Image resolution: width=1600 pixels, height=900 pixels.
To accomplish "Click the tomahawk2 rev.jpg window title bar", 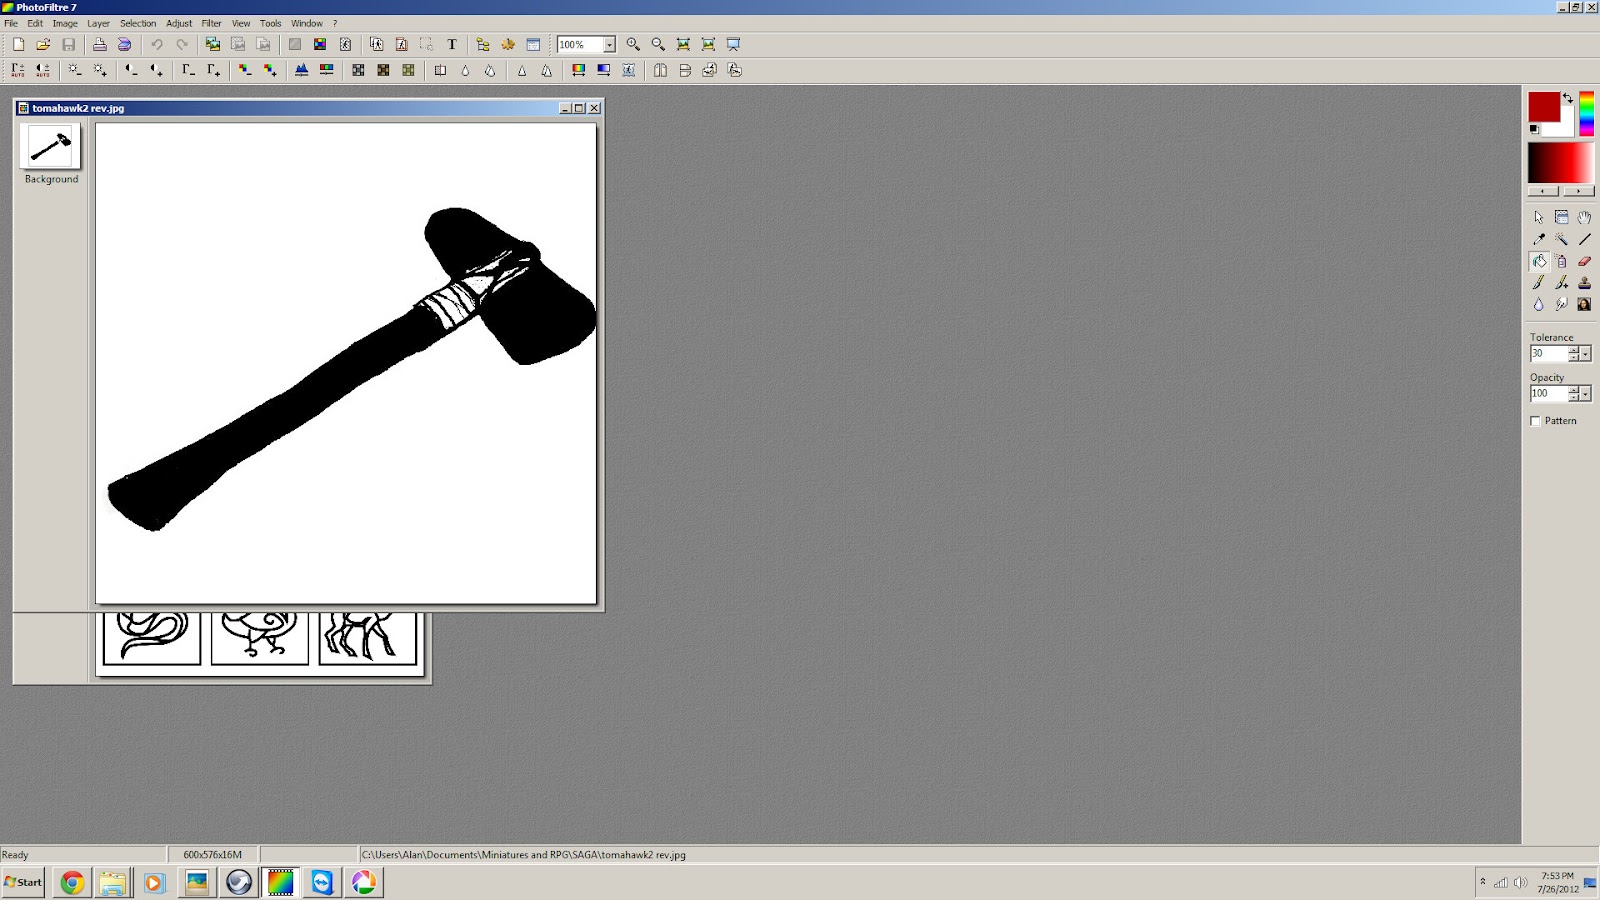I will (x=308, y=108).
